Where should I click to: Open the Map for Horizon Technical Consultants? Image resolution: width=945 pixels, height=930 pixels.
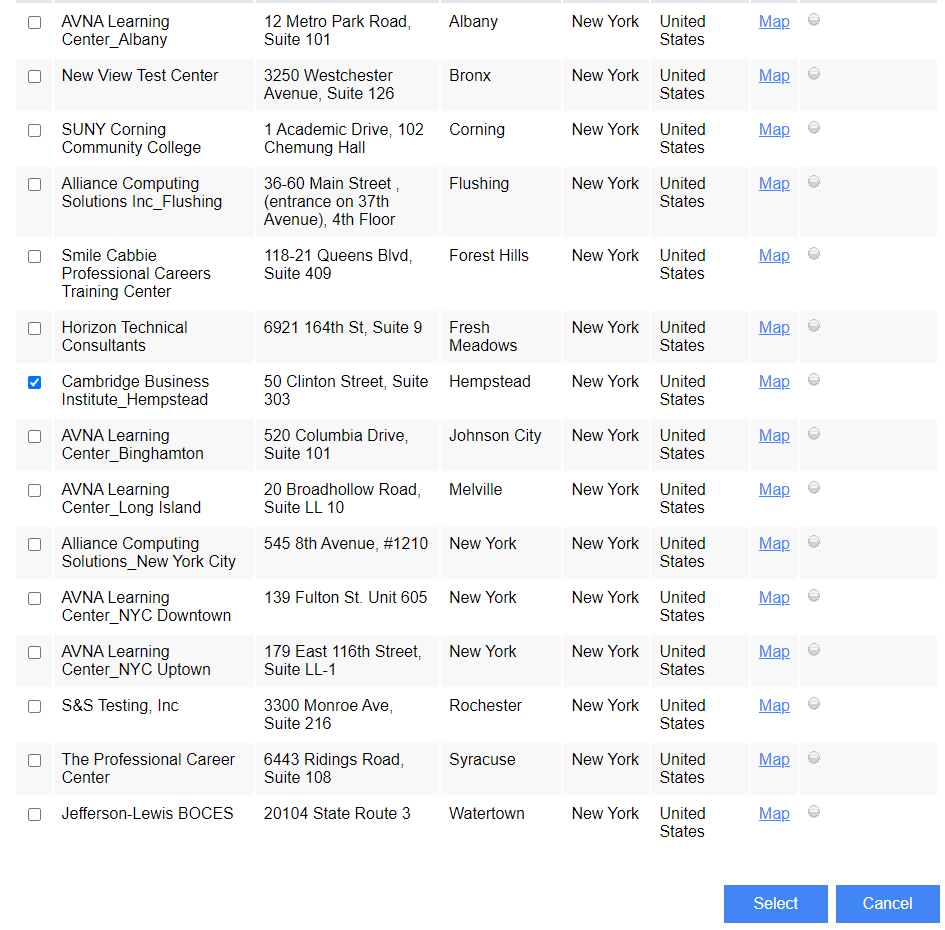(x=774, y=327)
